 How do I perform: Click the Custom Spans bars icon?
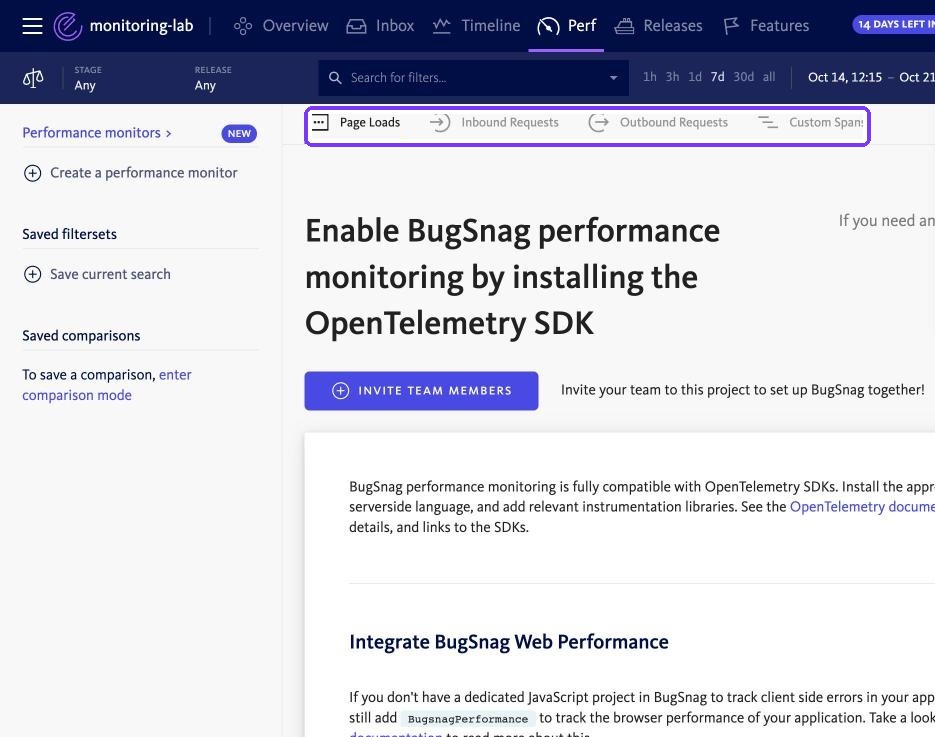tap(767, 122)
